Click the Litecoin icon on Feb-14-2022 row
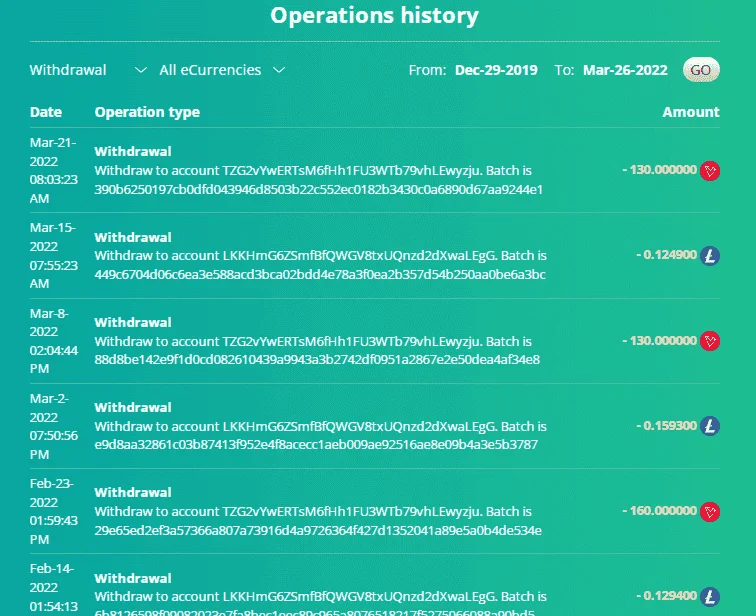The height and width of the screenshot is (616, 756). 710,597
